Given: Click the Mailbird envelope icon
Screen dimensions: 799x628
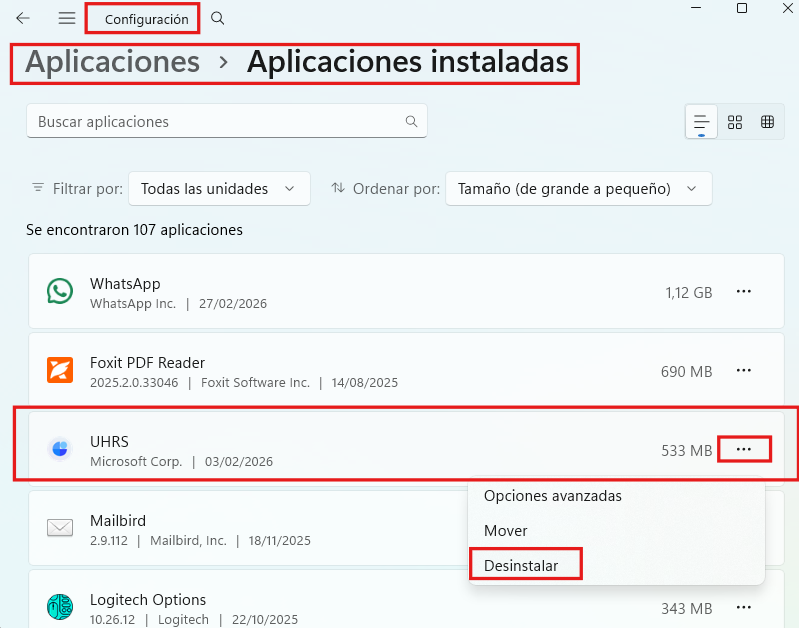Looking at the screenshot, I should pos(60,528).
